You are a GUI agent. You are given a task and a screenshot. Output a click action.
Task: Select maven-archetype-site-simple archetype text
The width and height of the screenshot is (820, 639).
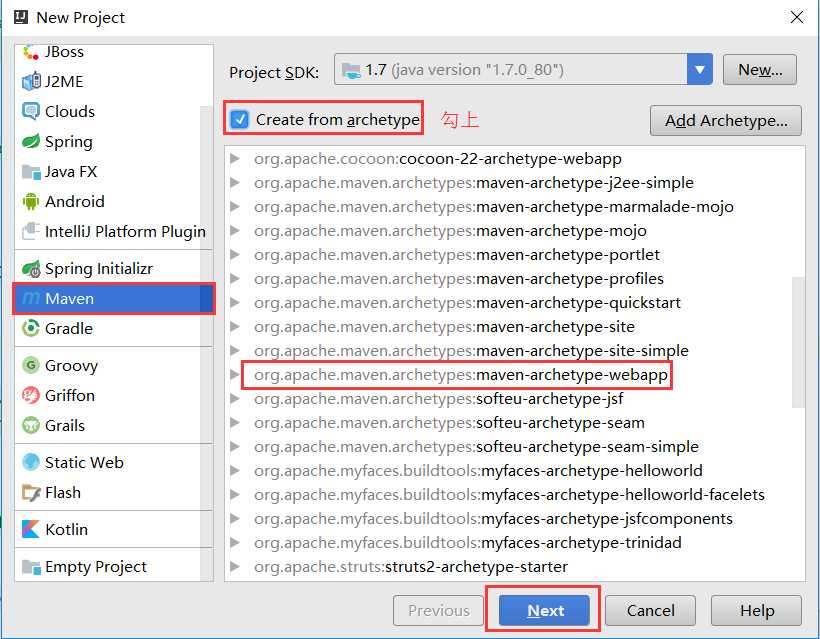tap(471, 350)
